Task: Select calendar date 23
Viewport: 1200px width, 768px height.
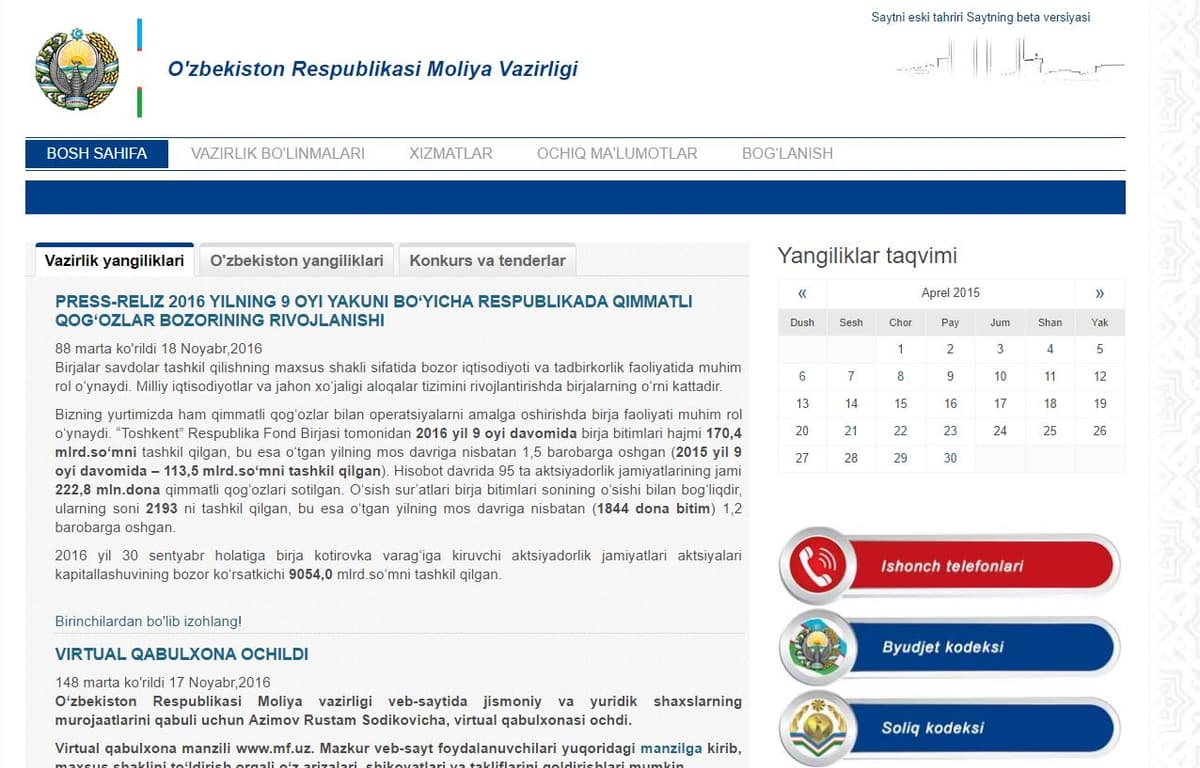Action: pos(950,431)
